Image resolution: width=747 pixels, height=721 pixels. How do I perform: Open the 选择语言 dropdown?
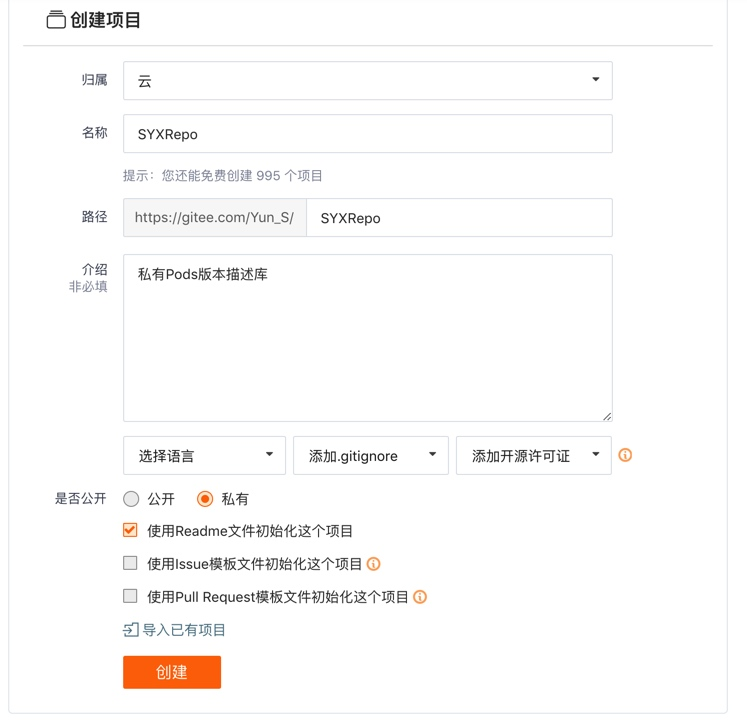[x=204, y=455]
